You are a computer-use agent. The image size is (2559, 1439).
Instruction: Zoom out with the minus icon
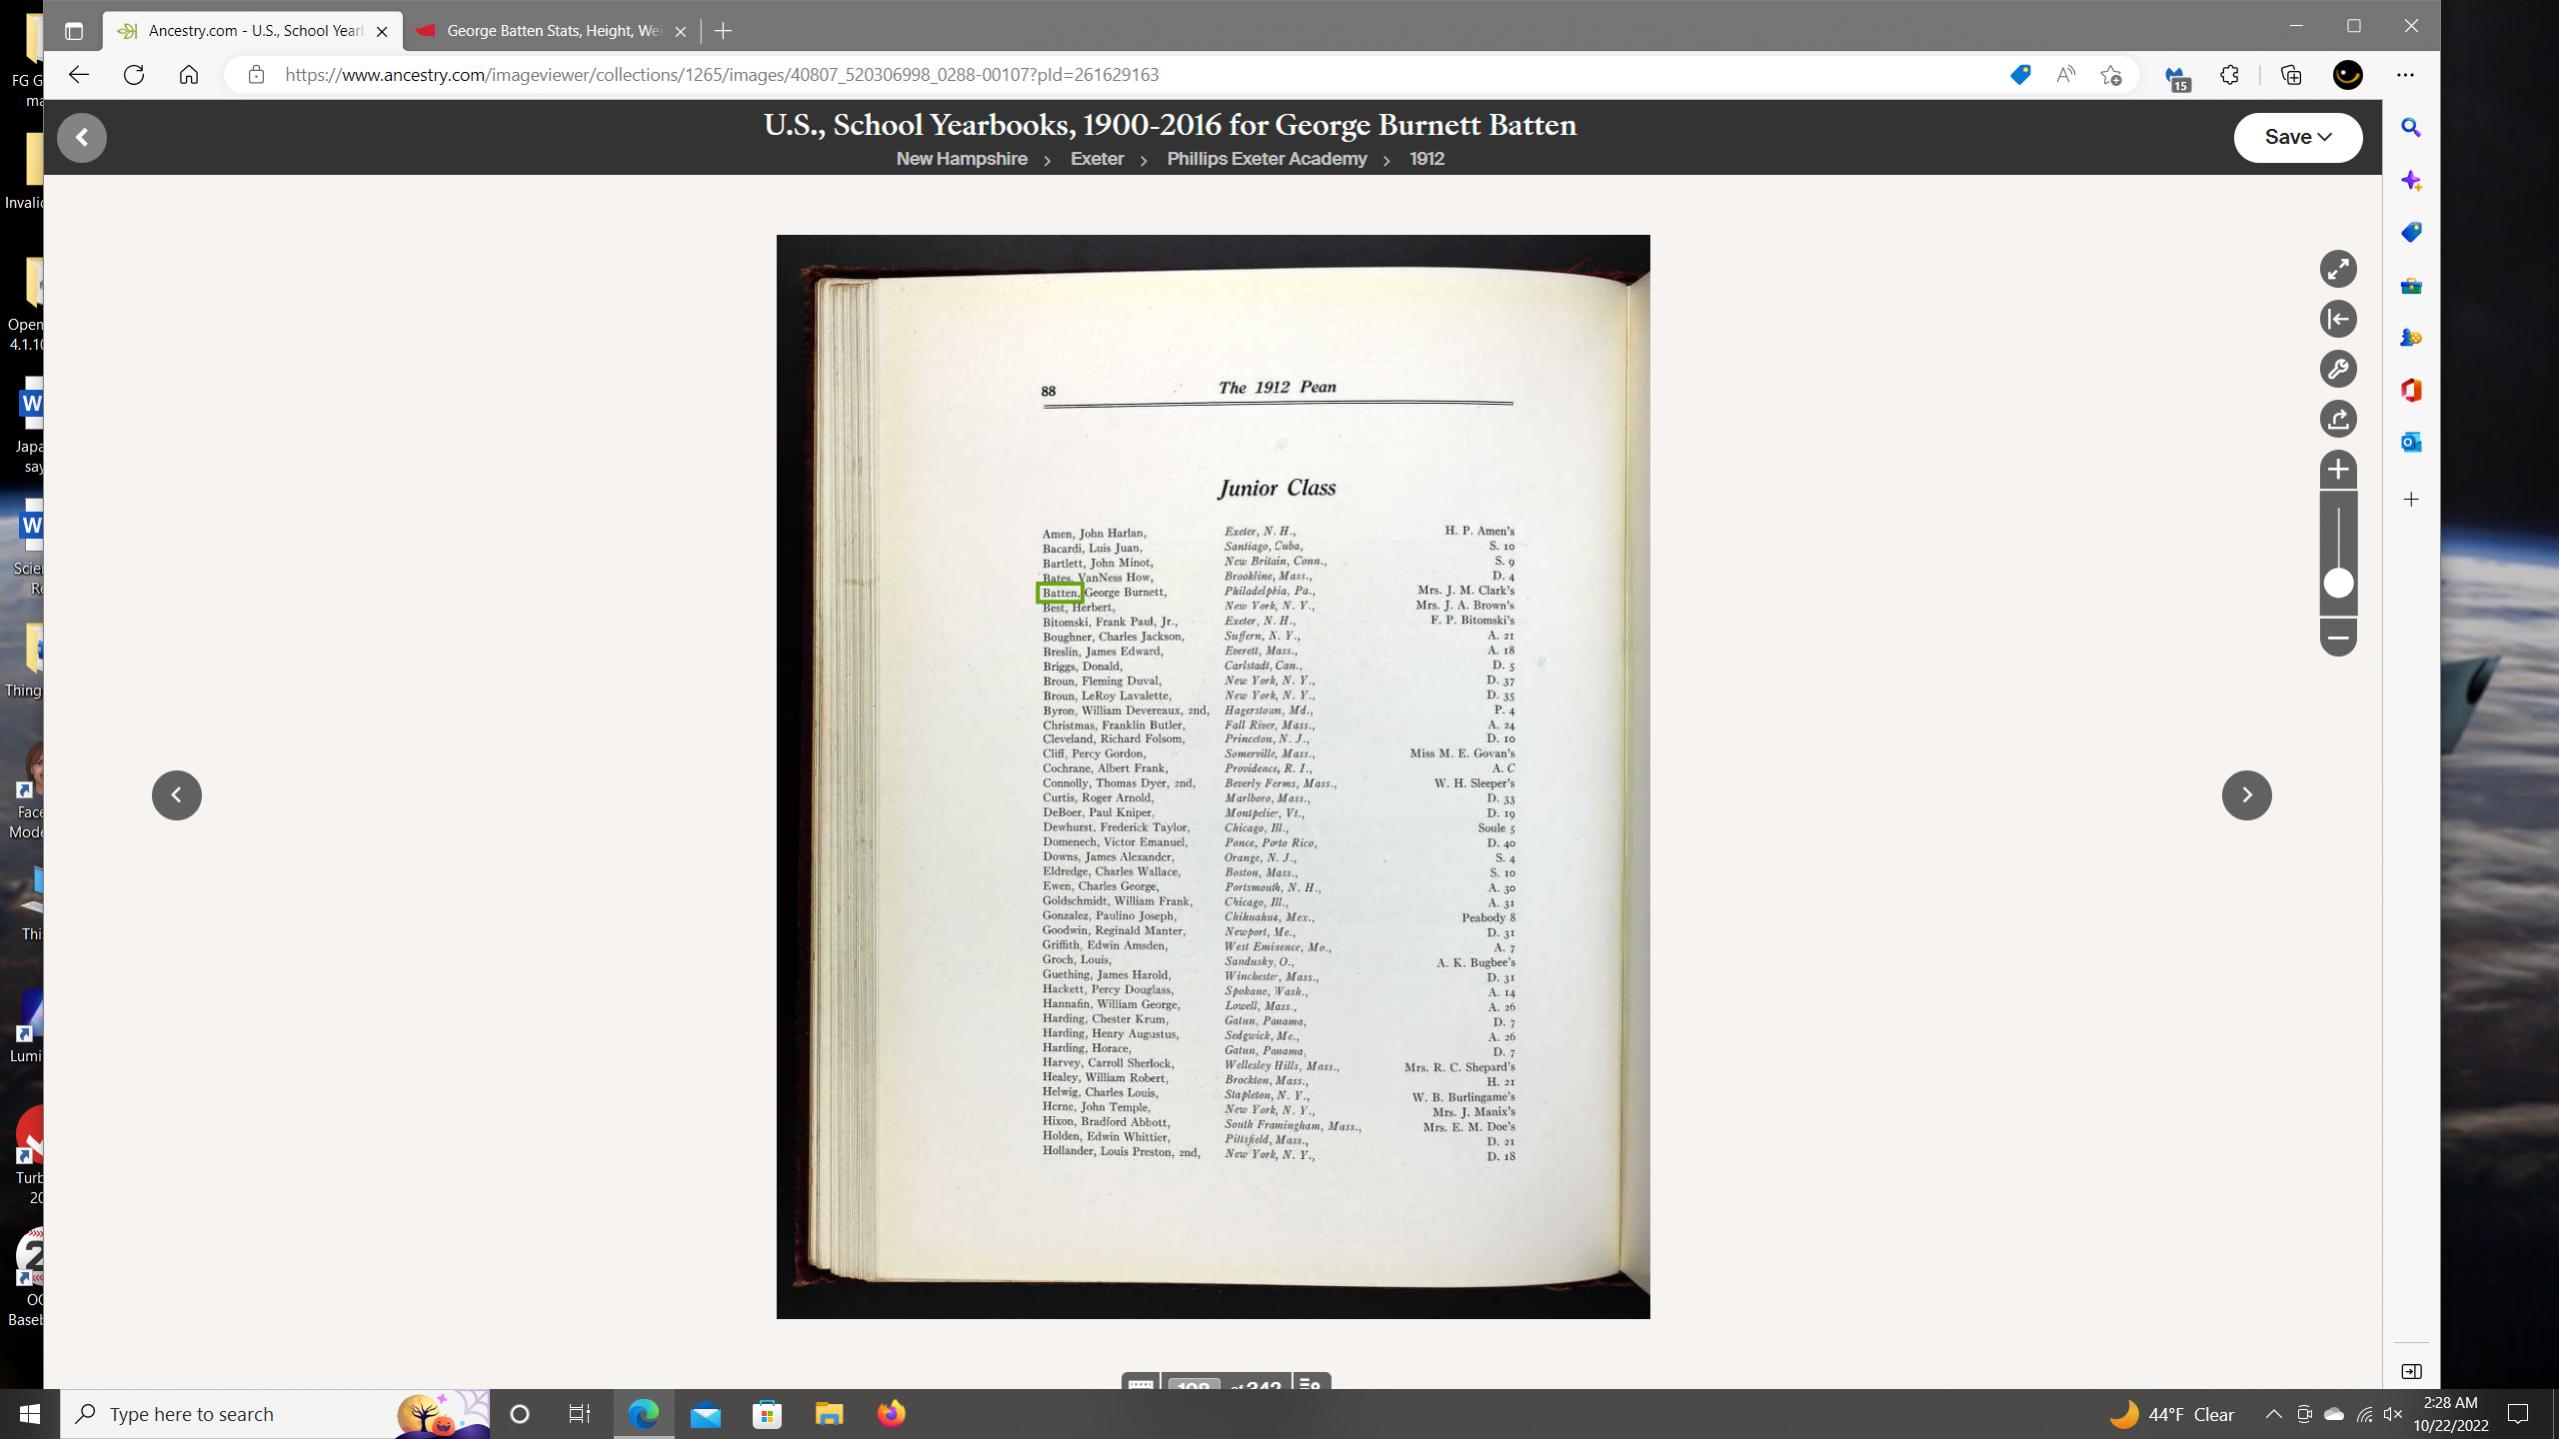point(2337,637)
